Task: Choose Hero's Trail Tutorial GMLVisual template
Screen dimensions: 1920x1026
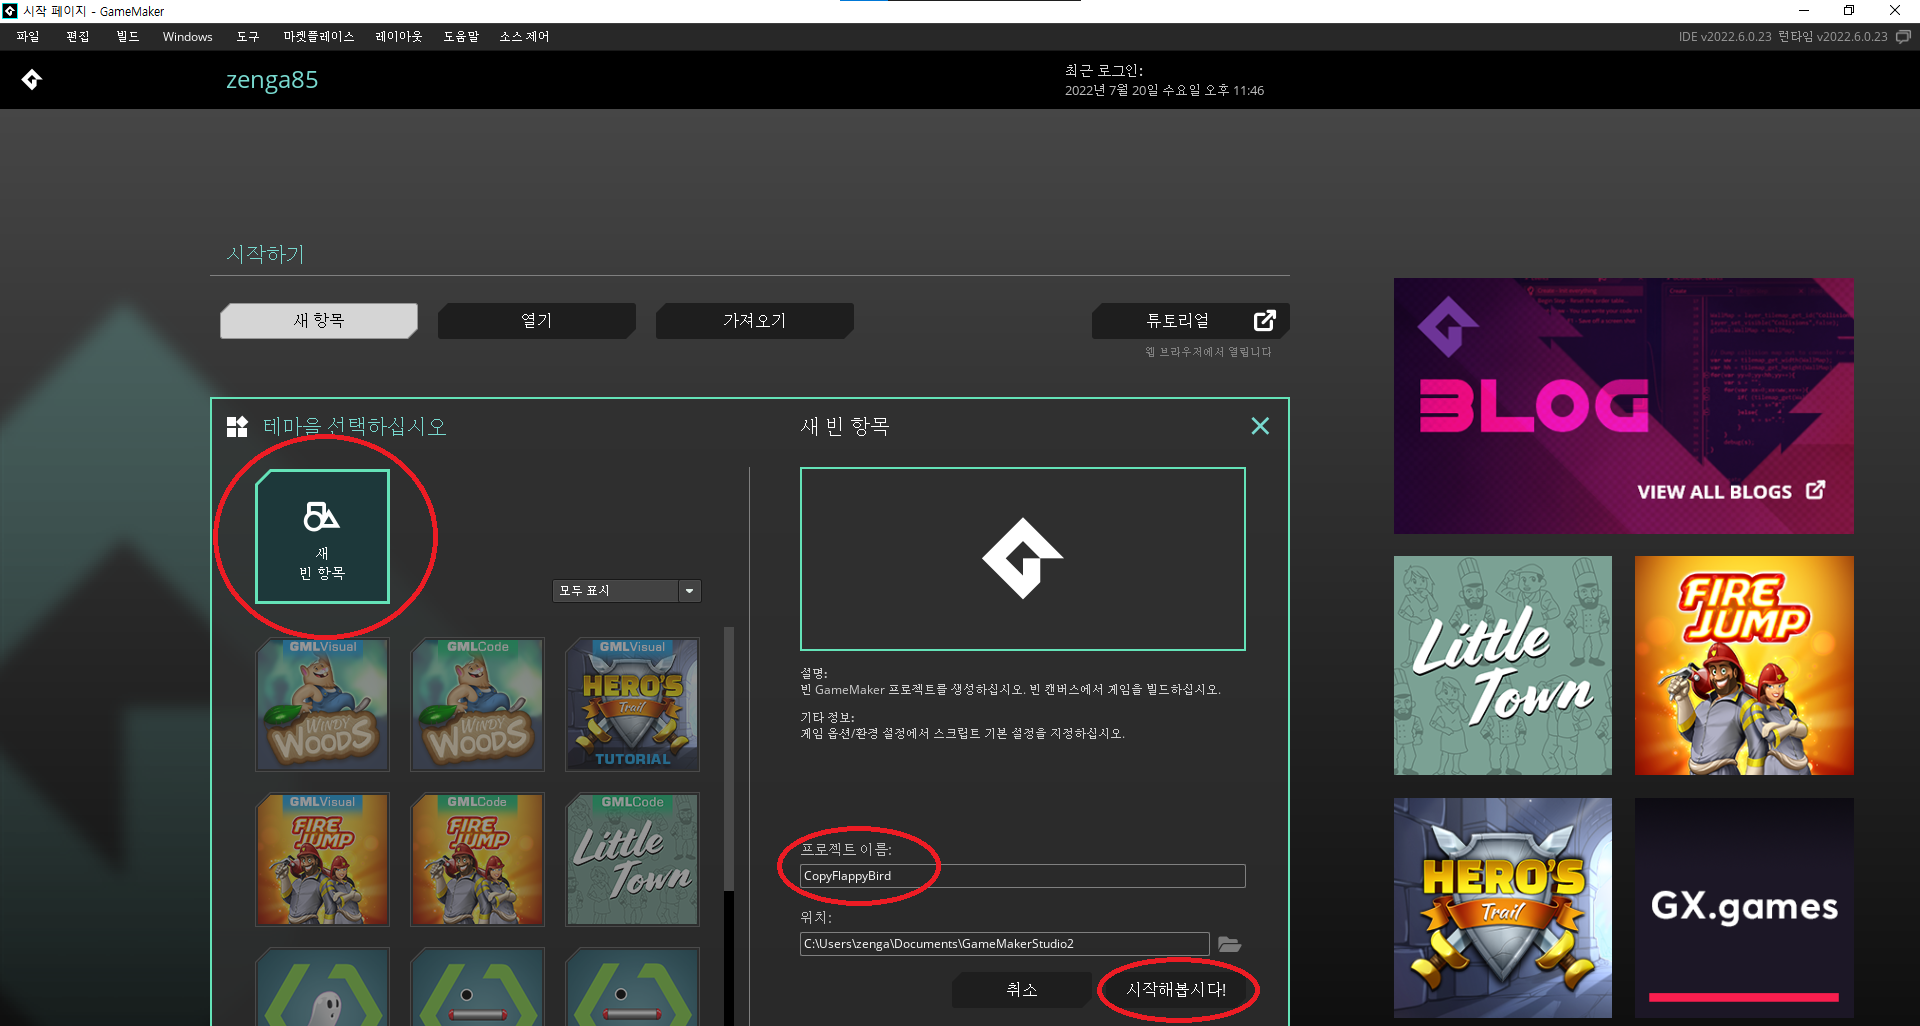Action: click(x=632, y=705)
